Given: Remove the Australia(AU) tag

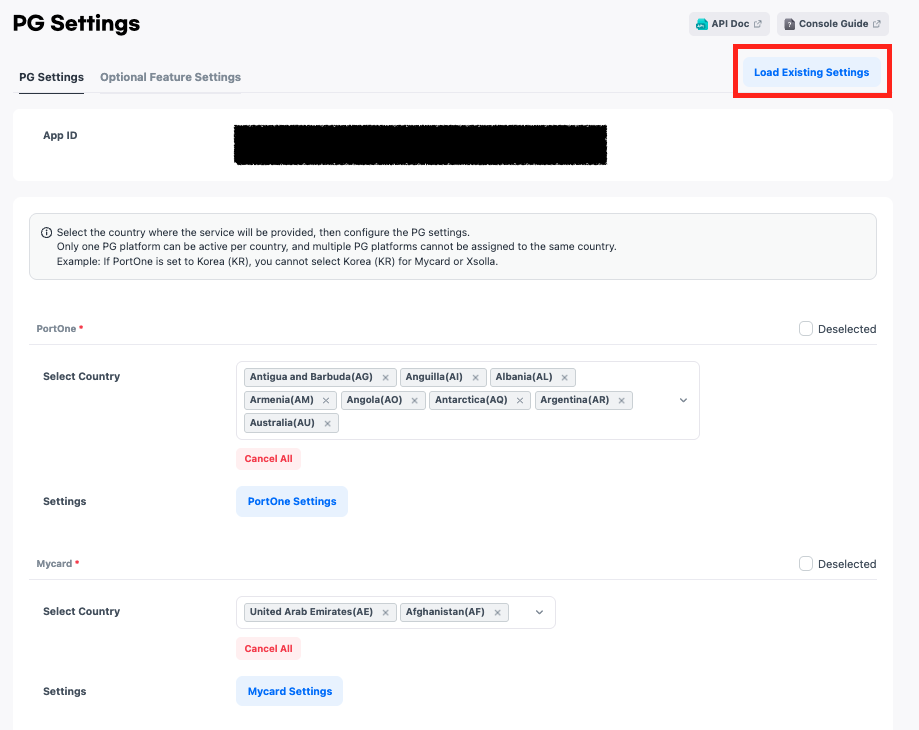Looking at the screenshot, I should pos(327,423).
